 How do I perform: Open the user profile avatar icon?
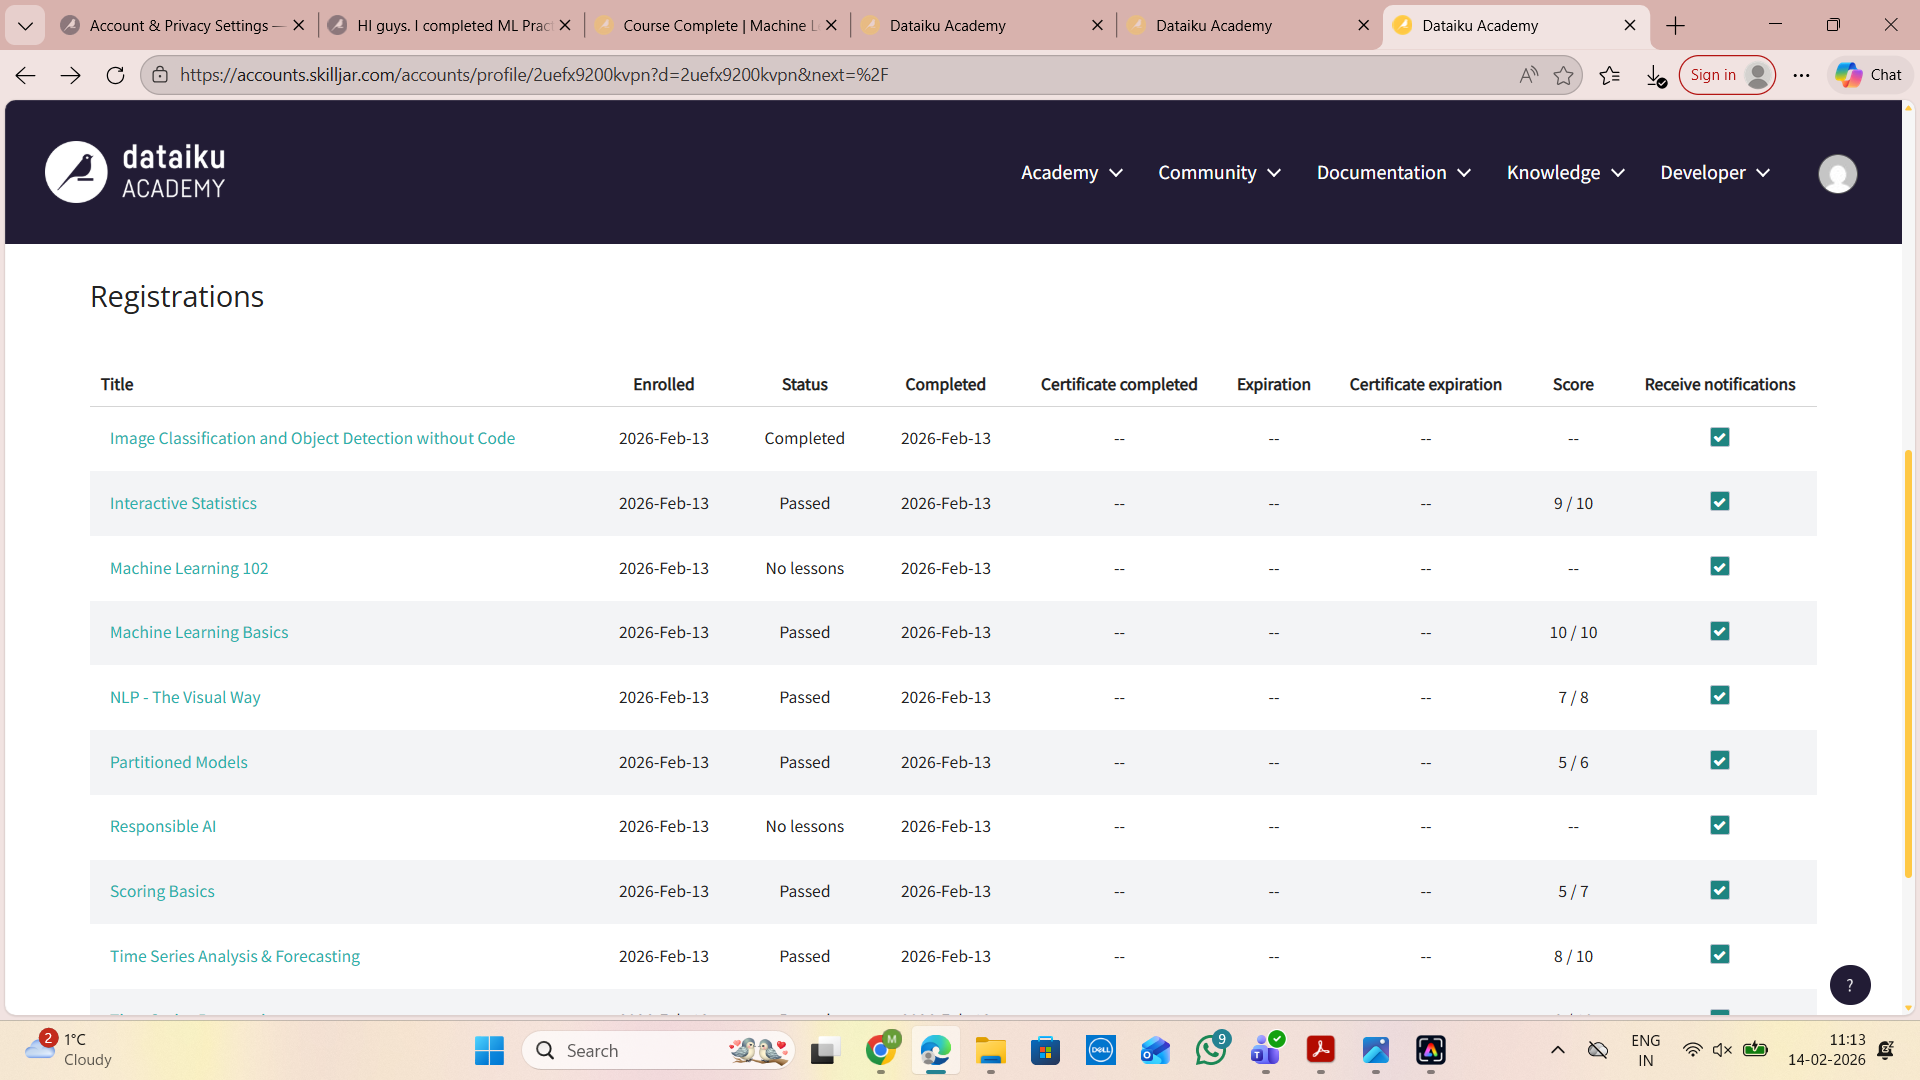pyautogui.click(x=1837, y=173)
